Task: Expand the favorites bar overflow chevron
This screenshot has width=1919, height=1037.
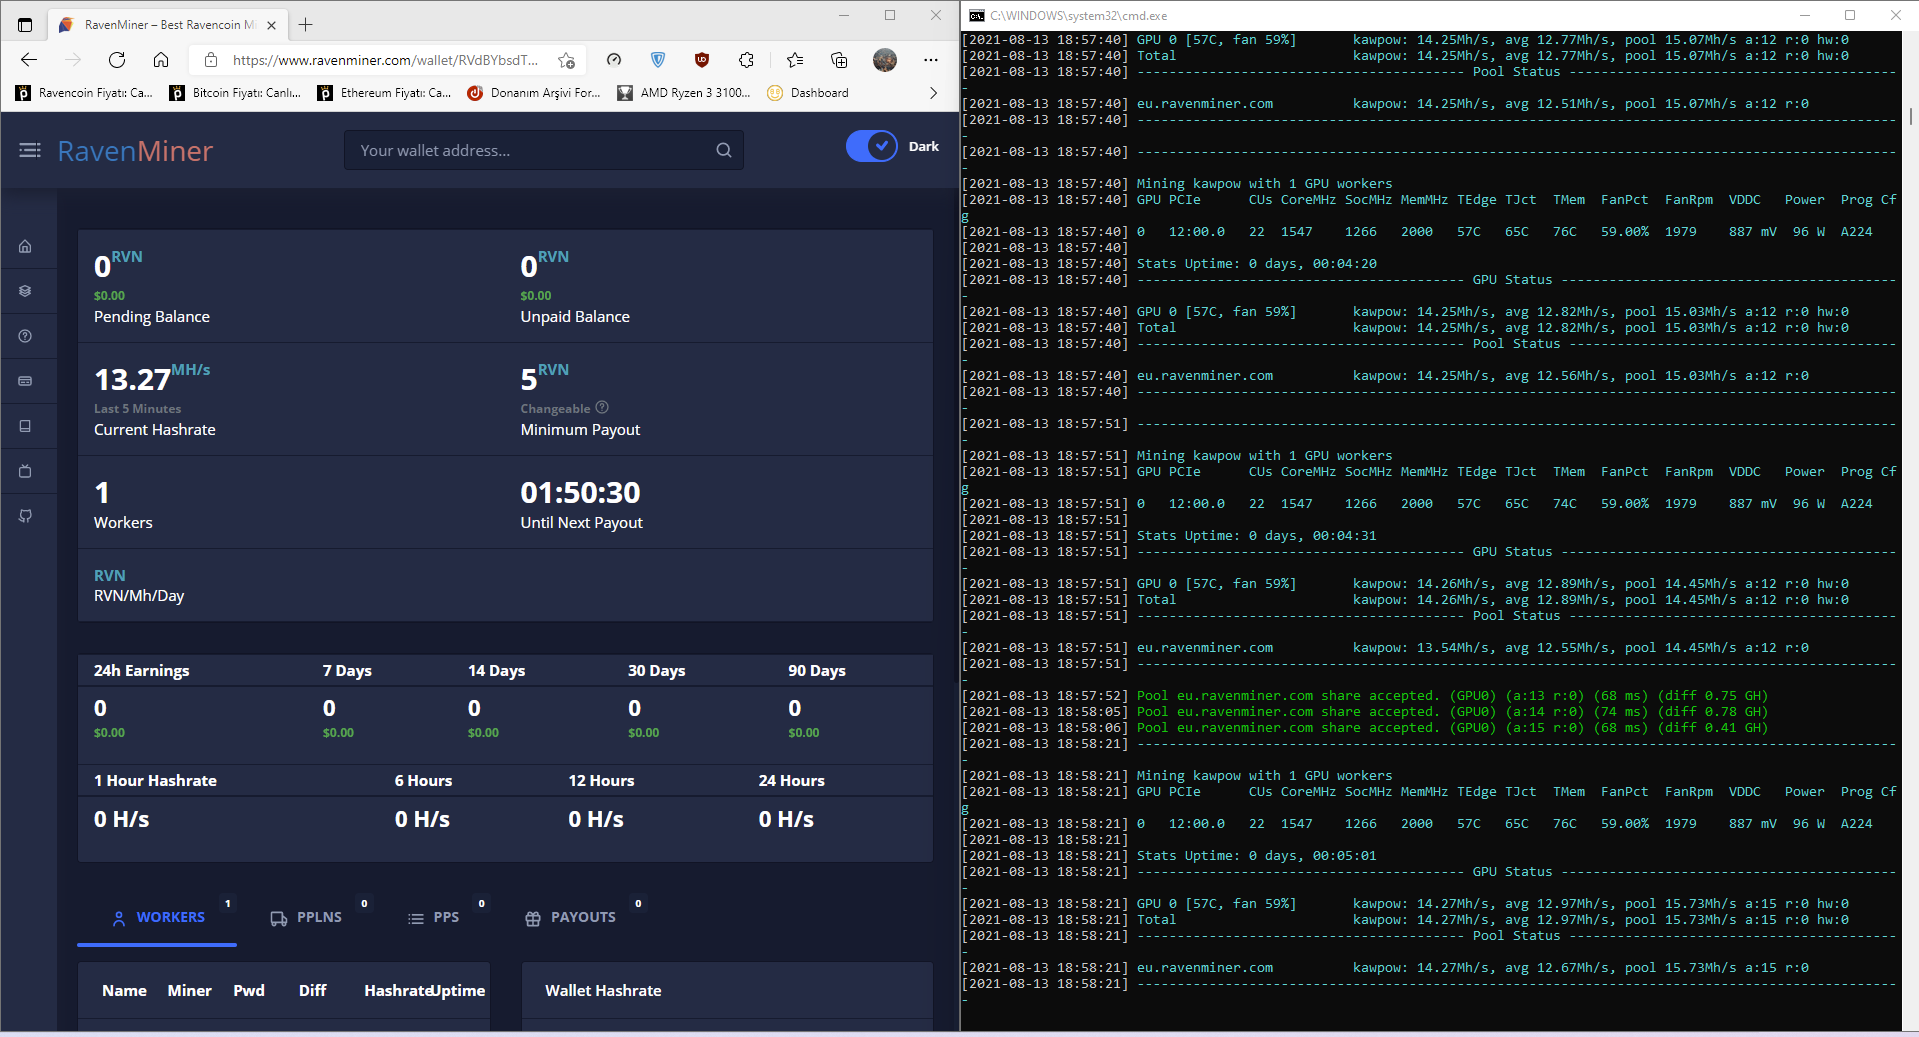Action: pyautogui.click(x=933, y=93)
